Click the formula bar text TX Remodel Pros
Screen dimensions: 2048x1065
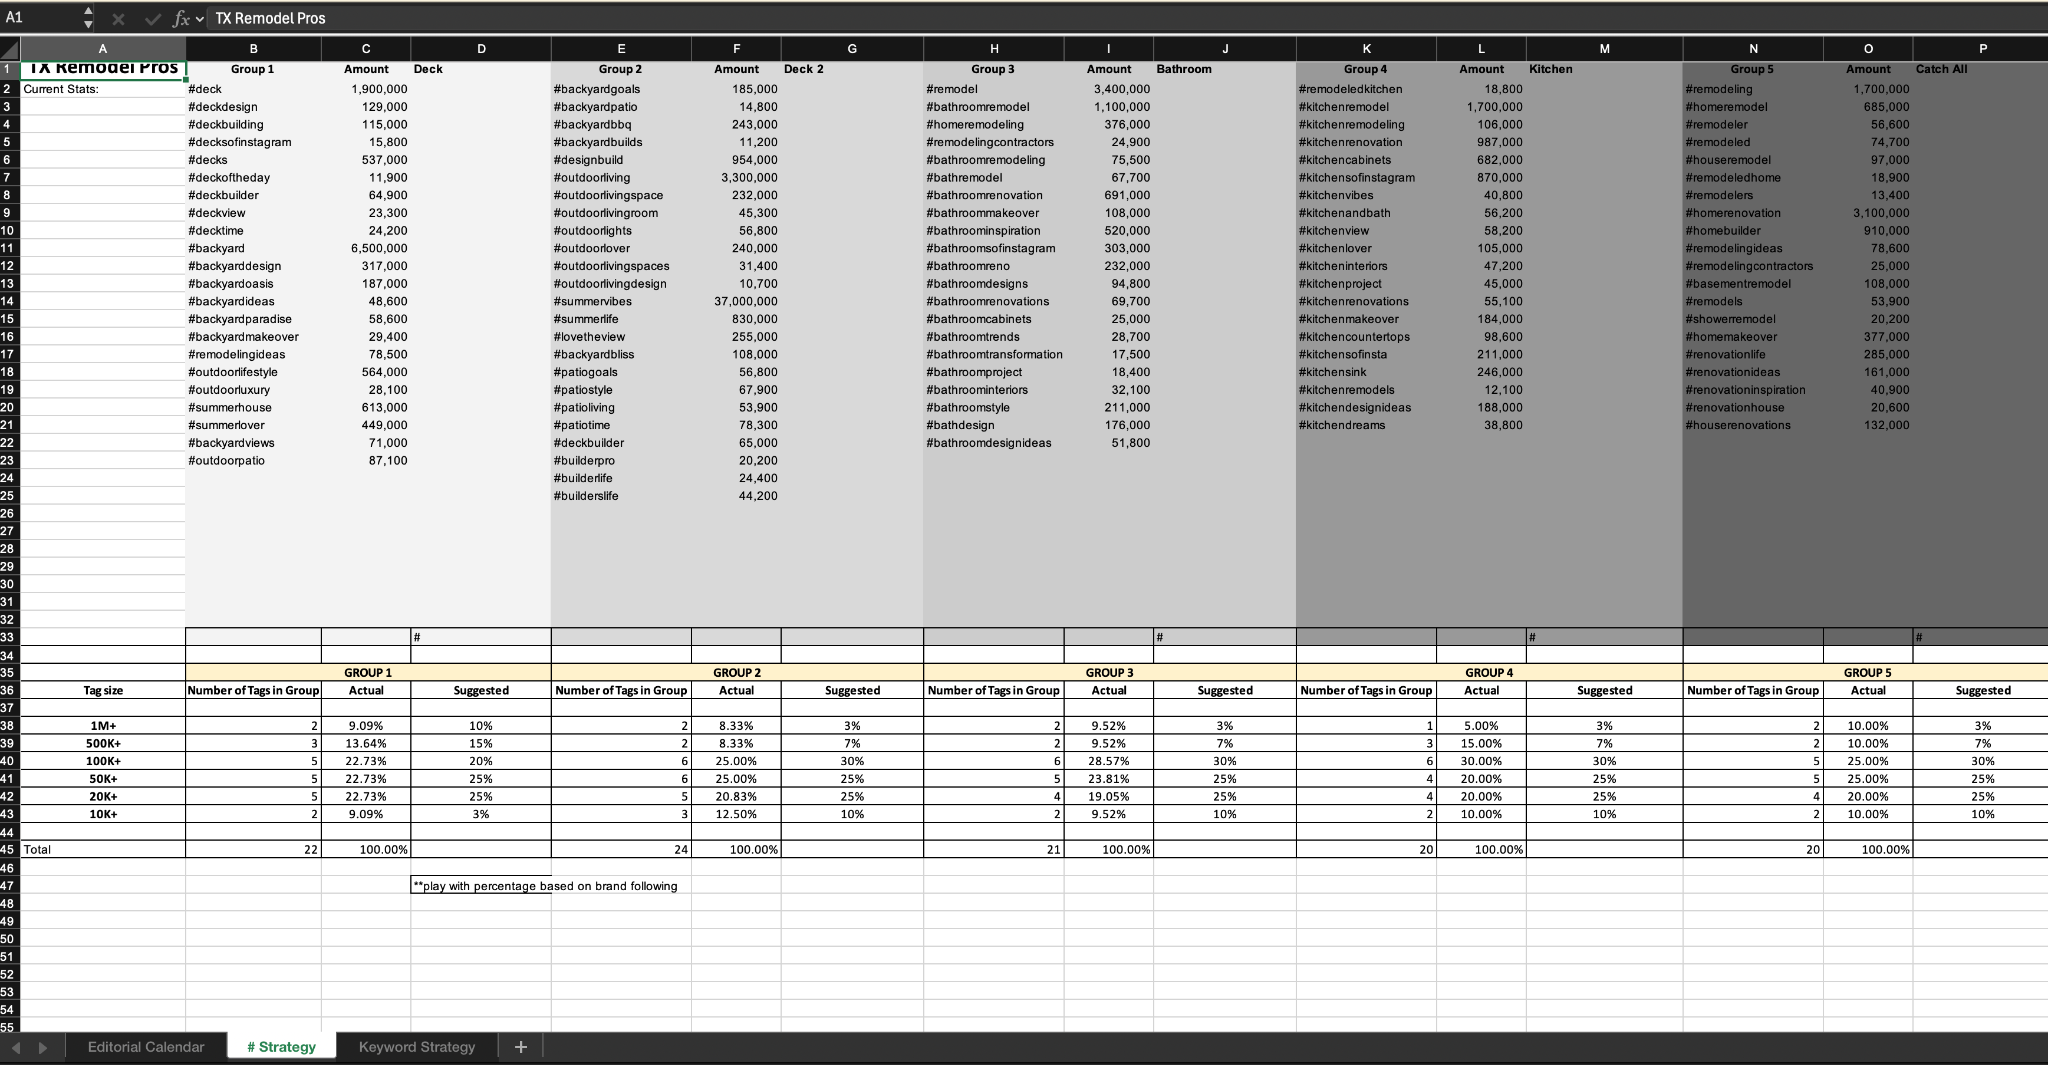tap(270, 18)
